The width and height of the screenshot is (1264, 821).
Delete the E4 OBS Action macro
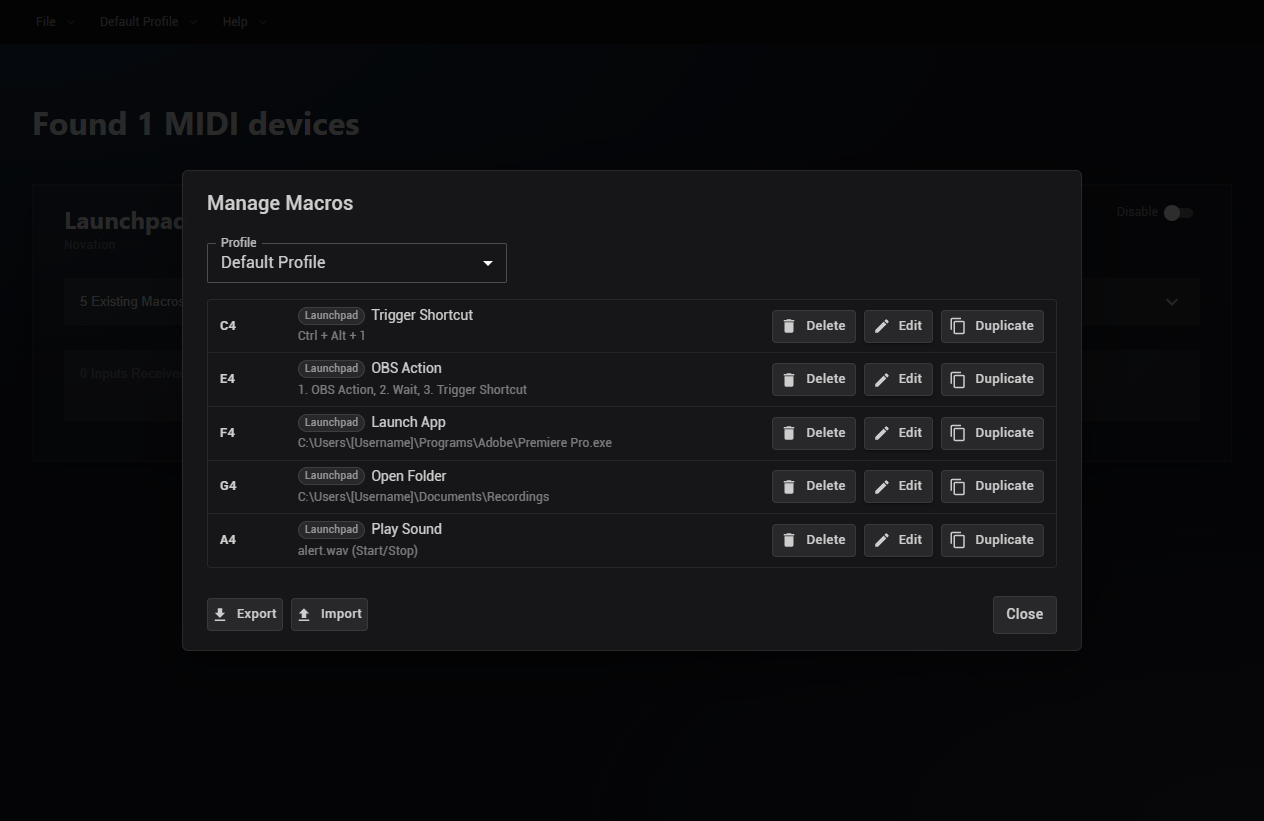tap(814, 379)
